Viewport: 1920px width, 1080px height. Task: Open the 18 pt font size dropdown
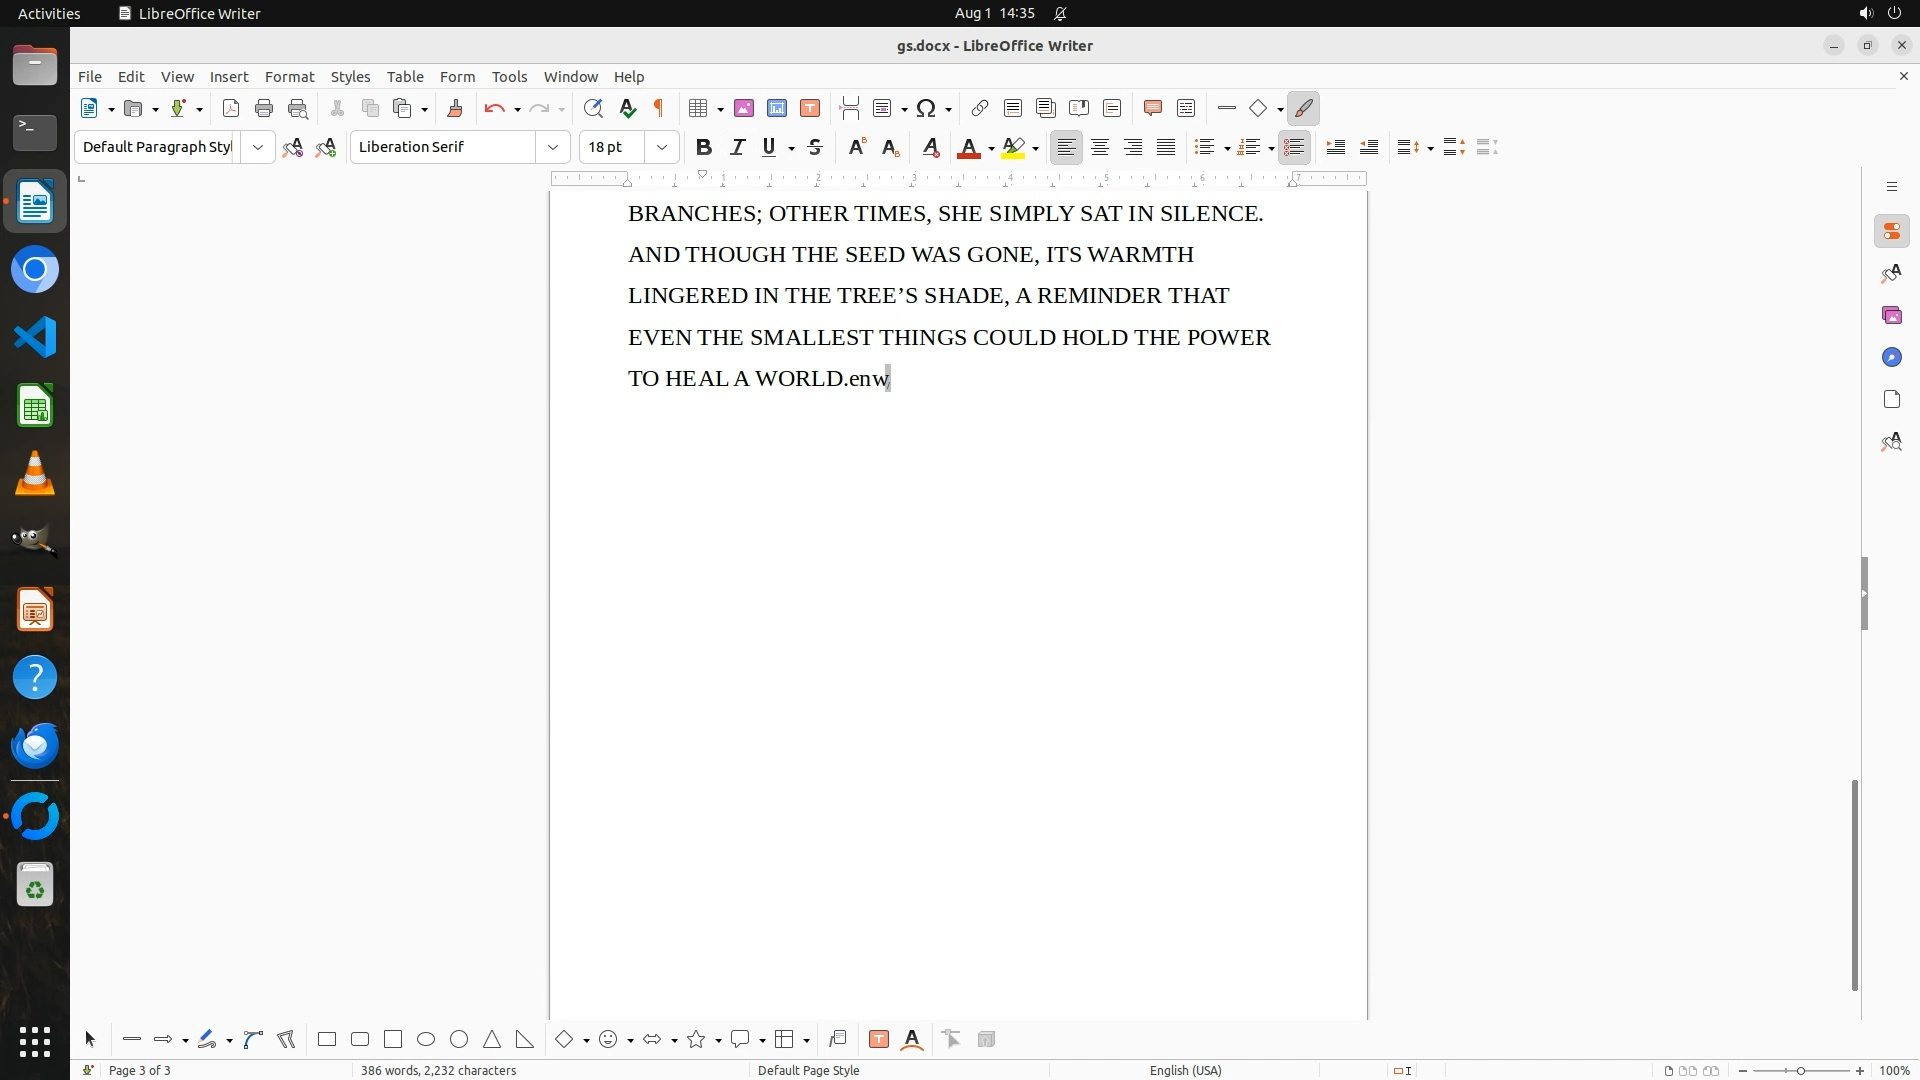click(x=661, y=147)
